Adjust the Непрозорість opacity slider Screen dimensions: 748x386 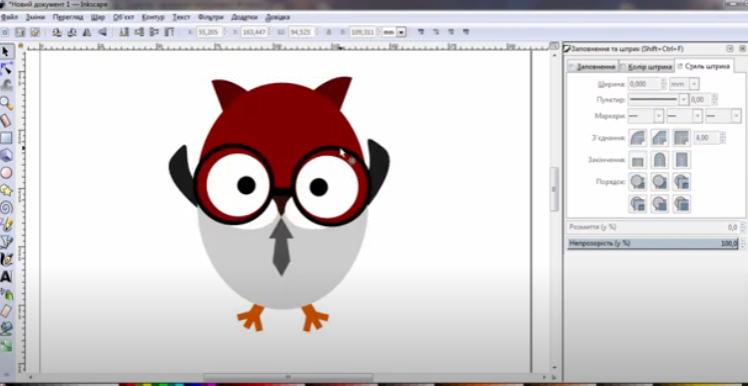pos(653,243)
